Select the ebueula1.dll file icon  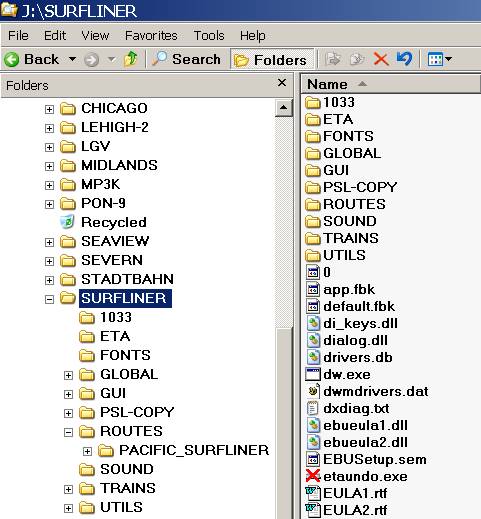point(313,425)
